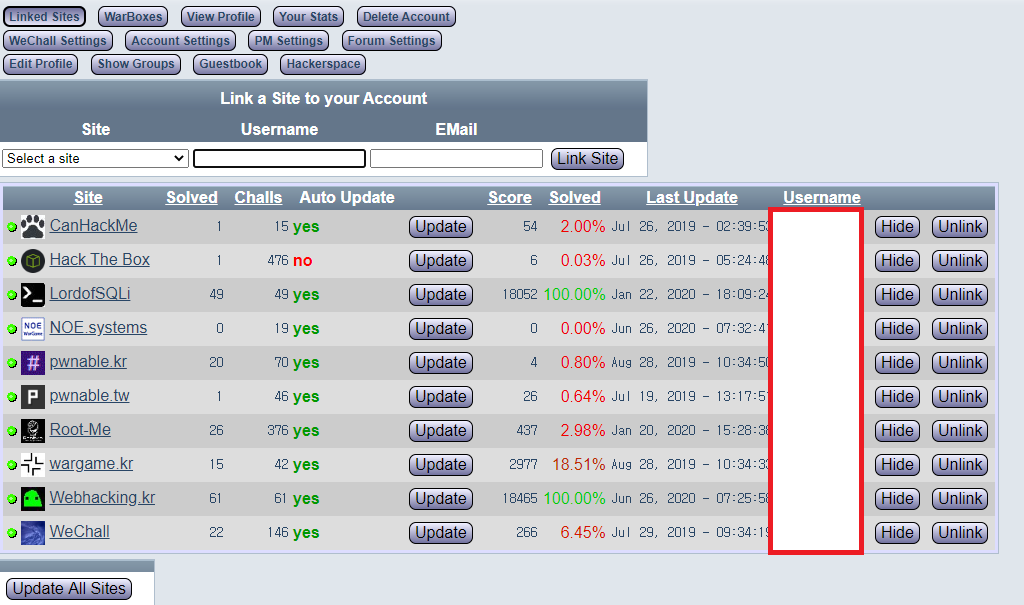Click the Hack The Box cube logo

click(x=33, y=261)
